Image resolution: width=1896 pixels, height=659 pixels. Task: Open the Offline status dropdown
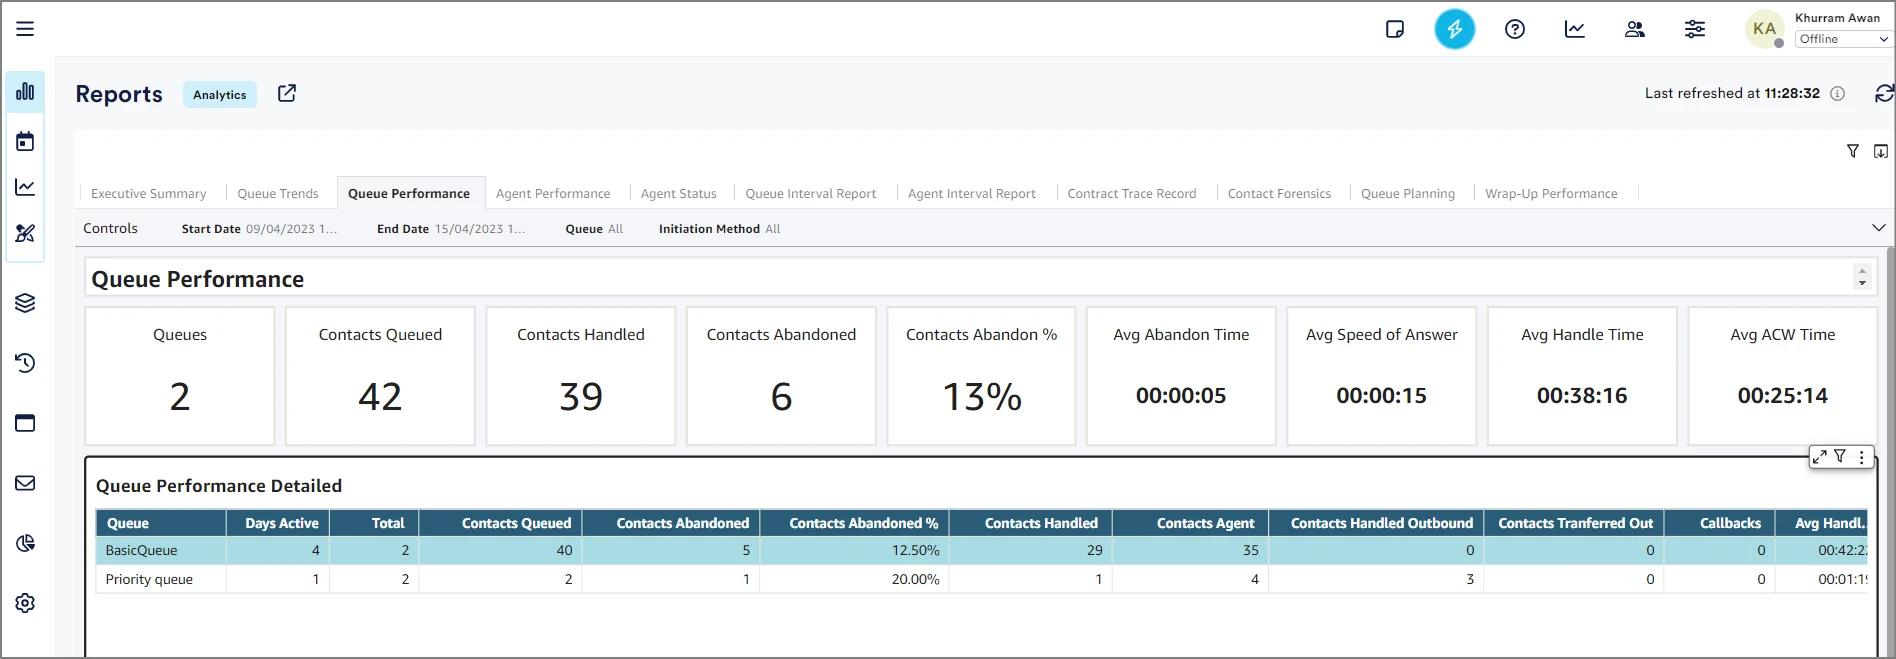point(1842,39)
